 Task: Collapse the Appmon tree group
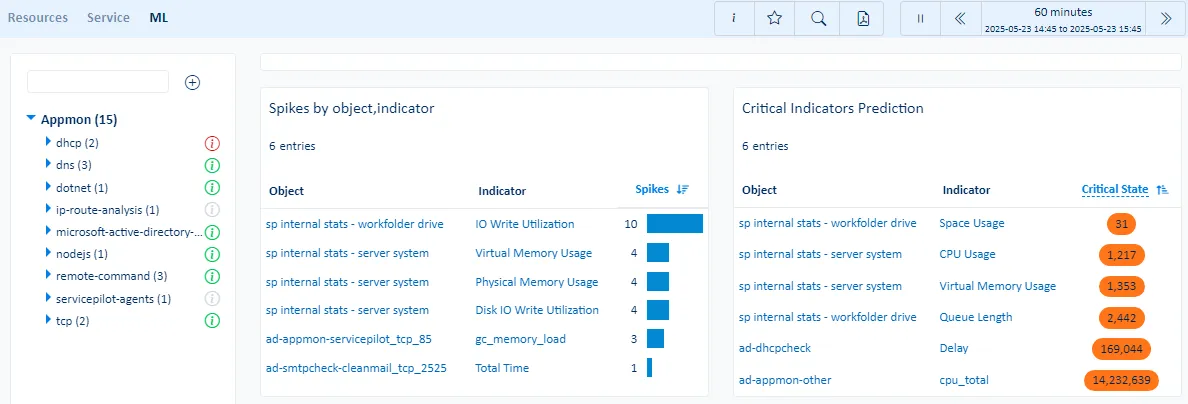32,120
